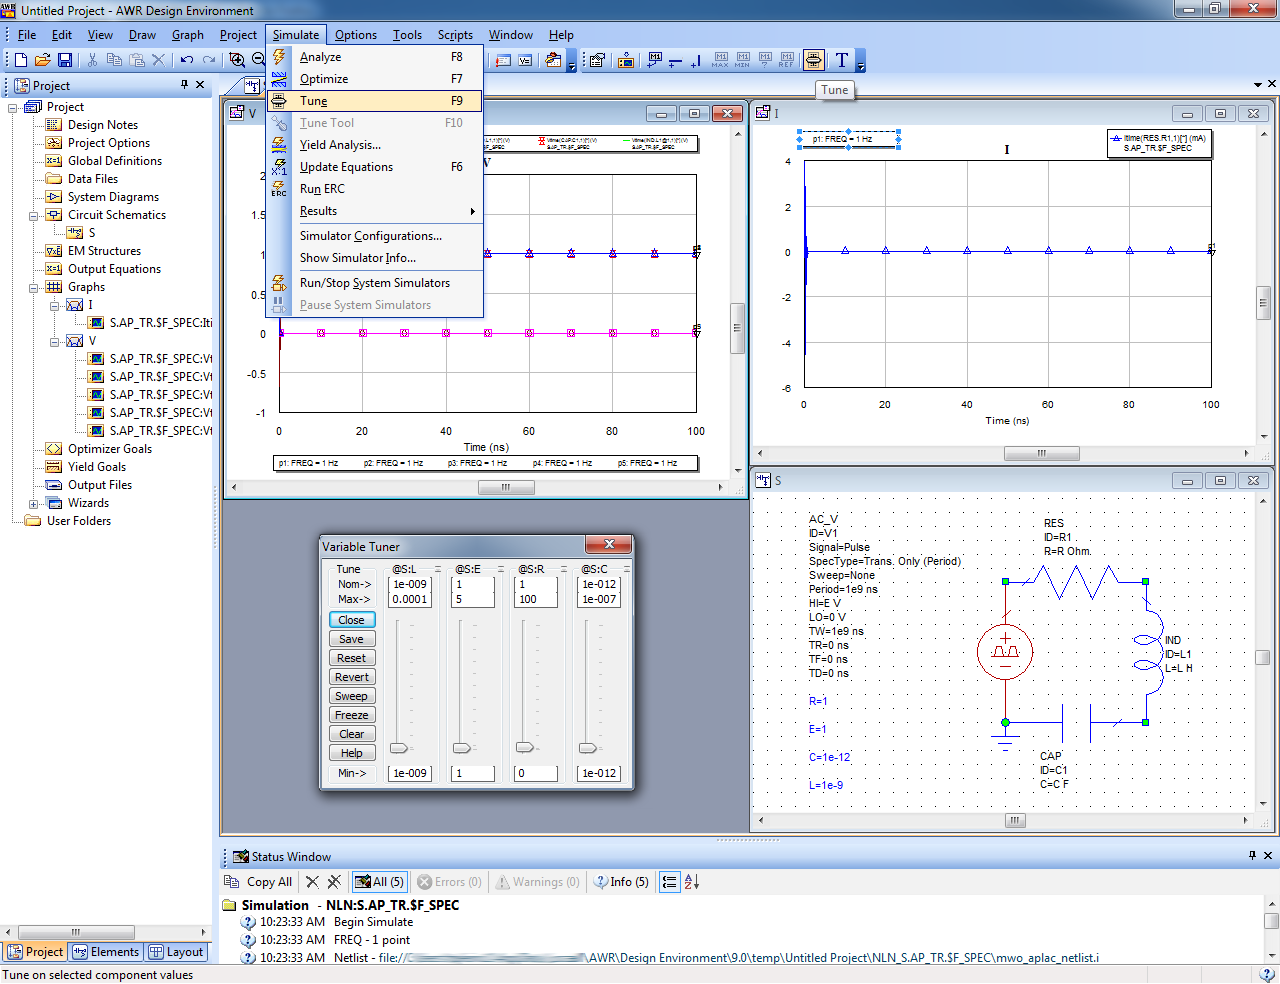Click the @S:R tuner slider handle
The image size is (1280, 984).
(525, 748)
